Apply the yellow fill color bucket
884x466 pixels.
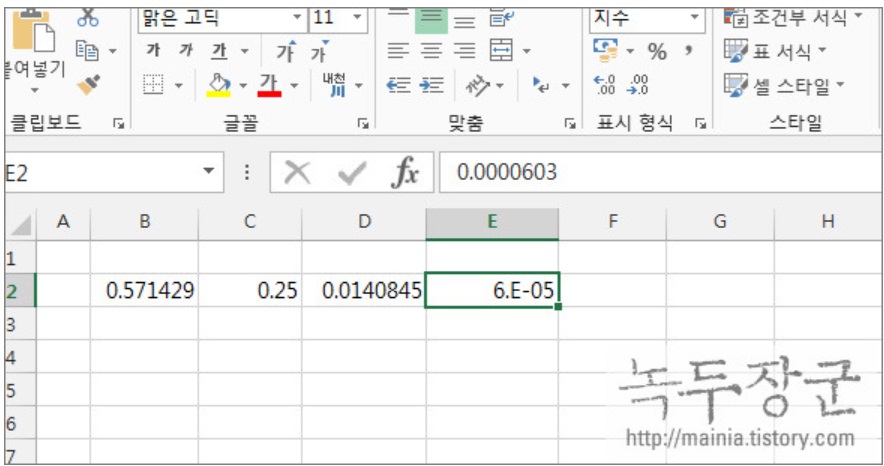pos(218,86)
